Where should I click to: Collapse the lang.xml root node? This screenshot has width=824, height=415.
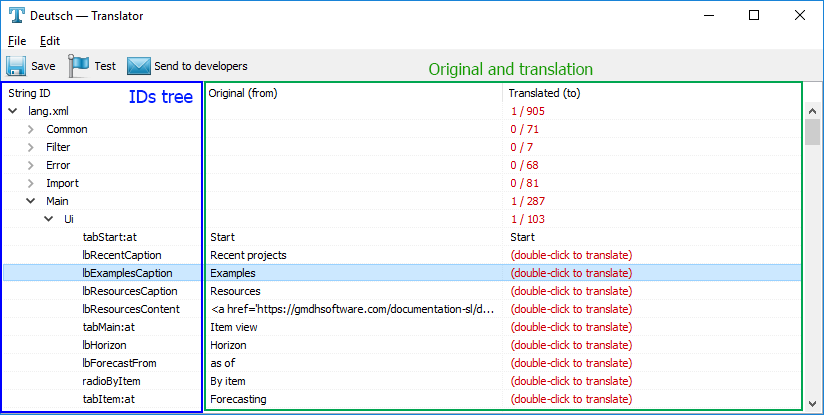[13, 111]
